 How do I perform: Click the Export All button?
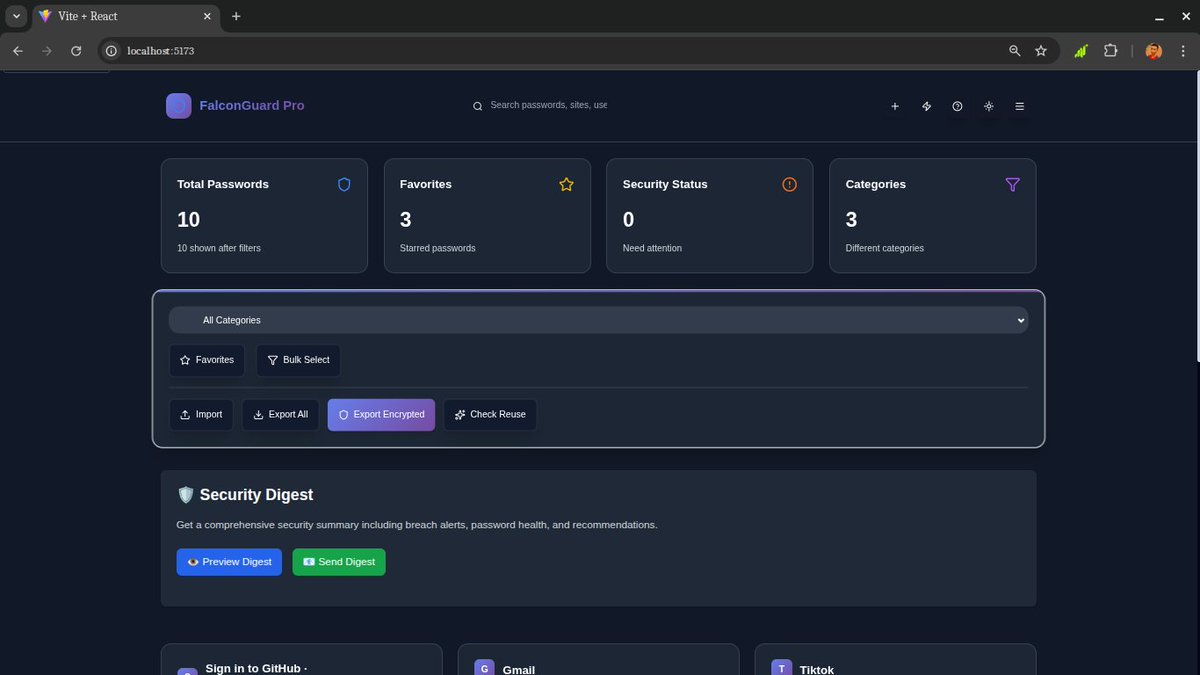[x=281, y=415]
